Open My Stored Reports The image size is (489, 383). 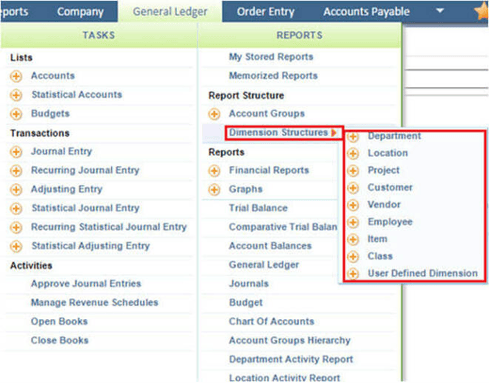coord(271,57)
